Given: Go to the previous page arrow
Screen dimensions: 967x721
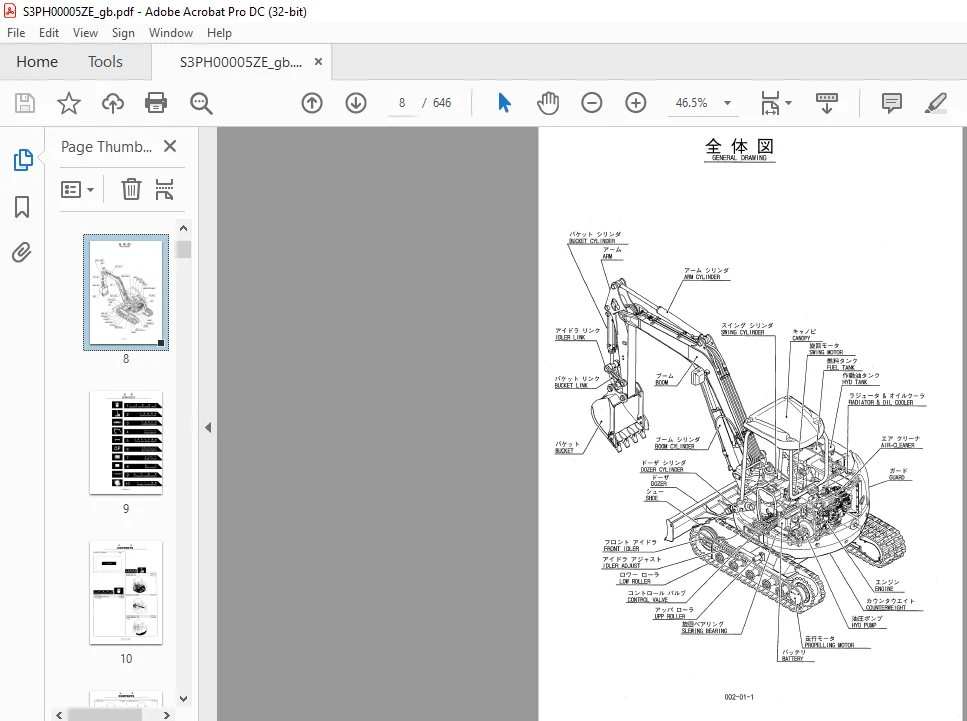Looking at the screenshot, I should 312,103.
